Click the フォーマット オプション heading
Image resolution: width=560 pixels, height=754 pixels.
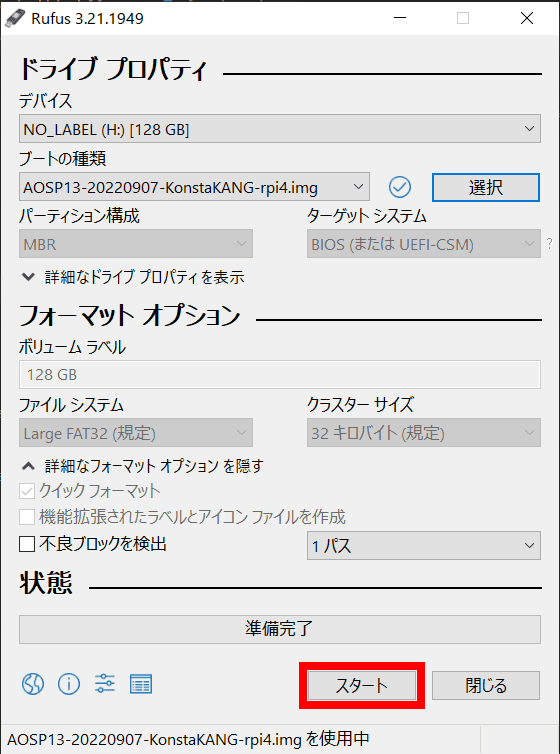tap(130, 315)
